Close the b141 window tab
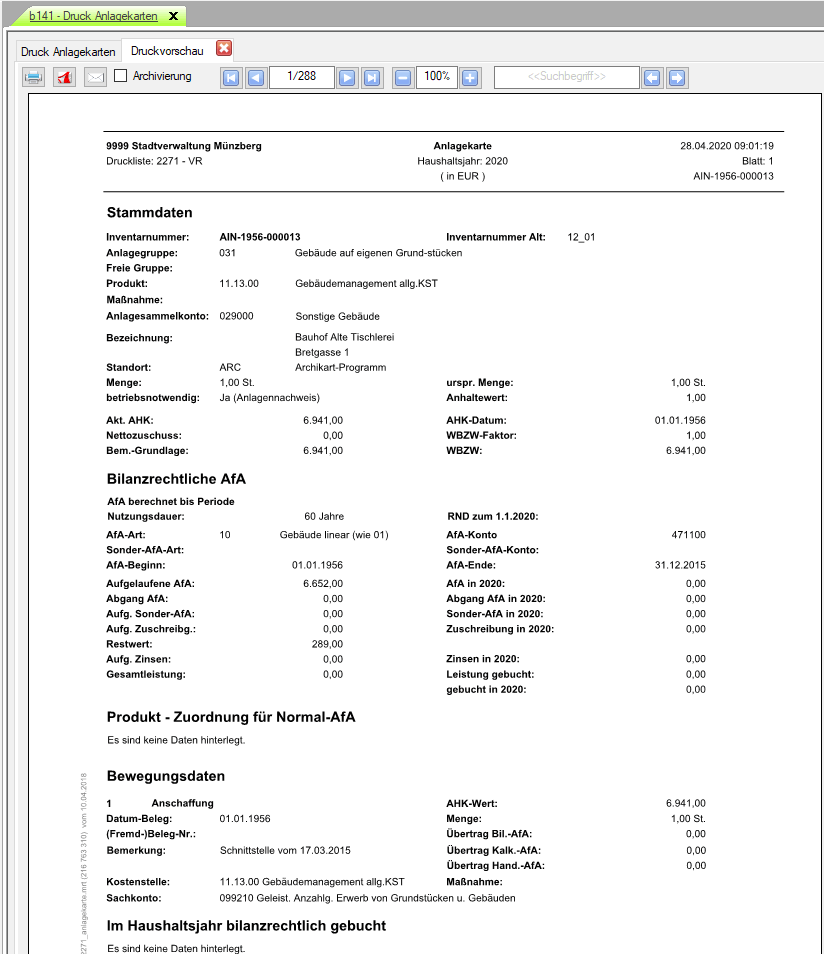Screen dimensions: 824x954 coord(173,16)
